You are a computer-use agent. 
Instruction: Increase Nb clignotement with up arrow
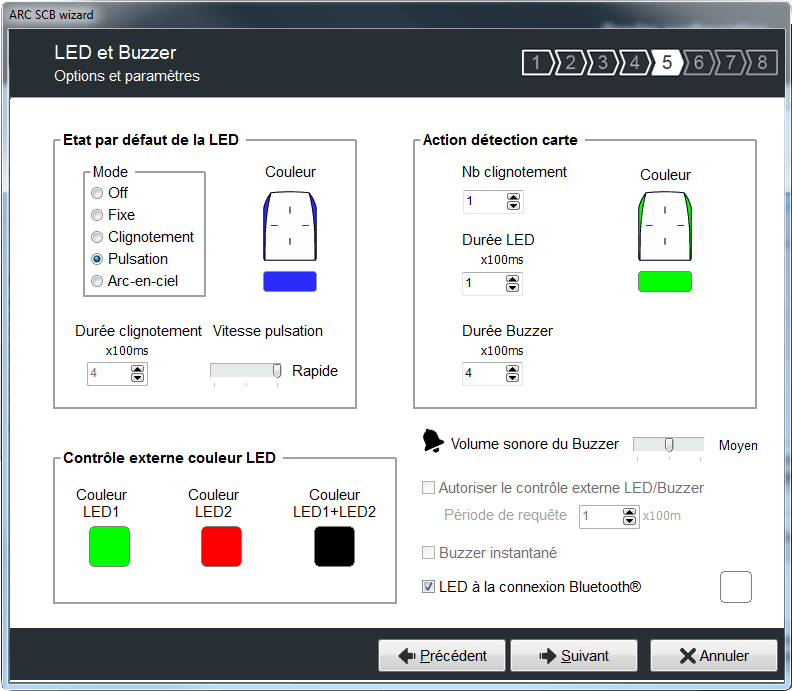tap(513, 197)
